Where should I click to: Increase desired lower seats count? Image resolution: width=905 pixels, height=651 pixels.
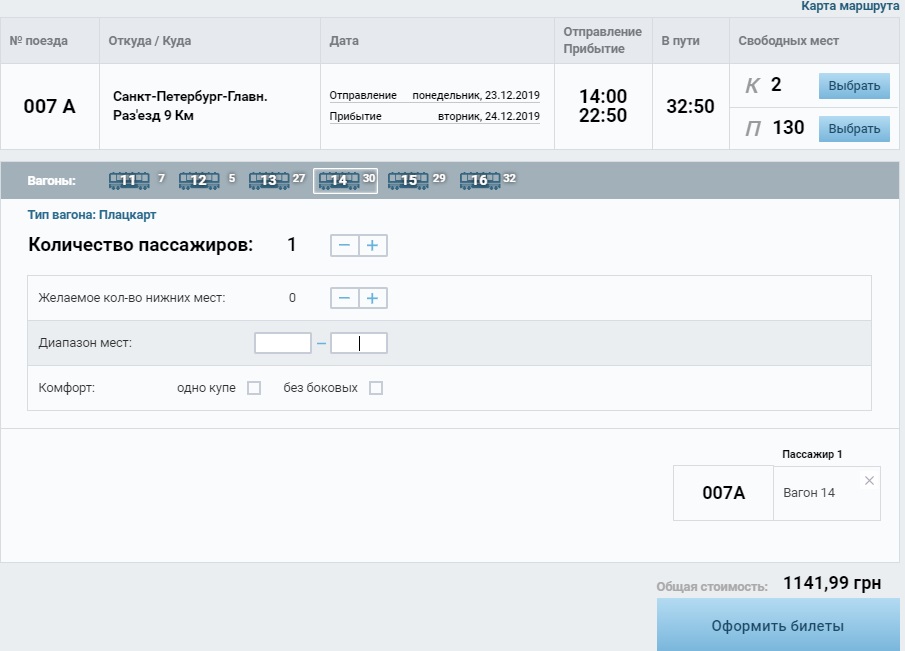point(373,298)
